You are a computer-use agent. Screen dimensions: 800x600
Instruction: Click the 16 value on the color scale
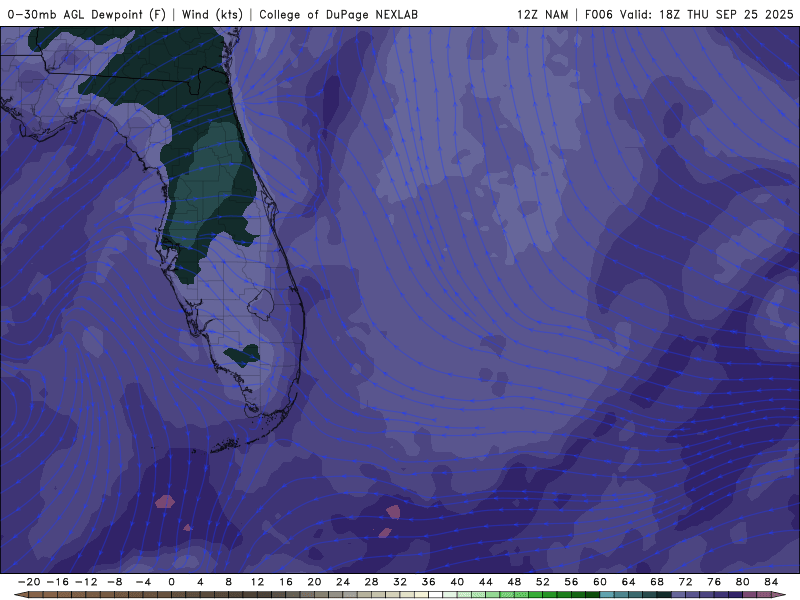(x=286, y=582)
